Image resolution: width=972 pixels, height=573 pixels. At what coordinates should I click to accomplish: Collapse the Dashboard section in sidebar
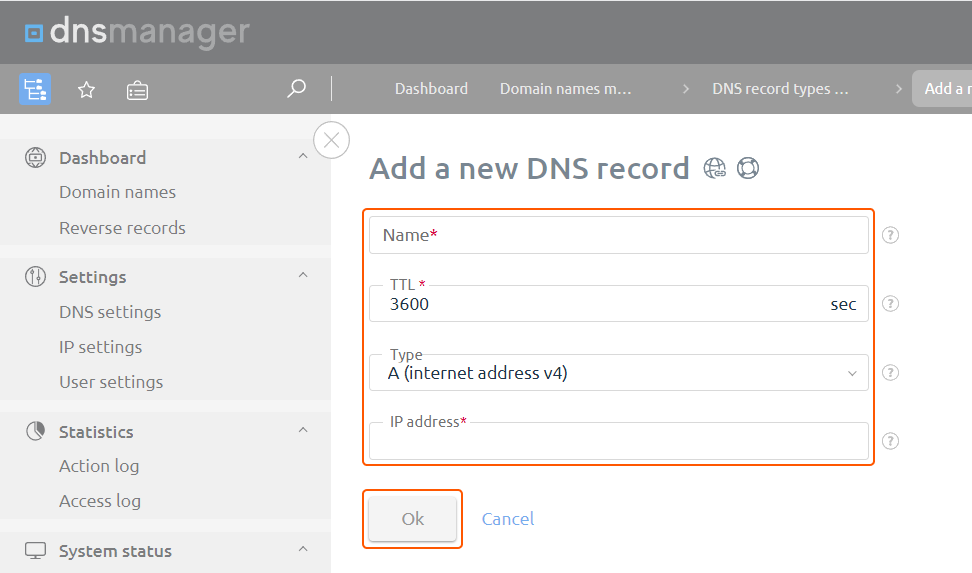point(303,156)
